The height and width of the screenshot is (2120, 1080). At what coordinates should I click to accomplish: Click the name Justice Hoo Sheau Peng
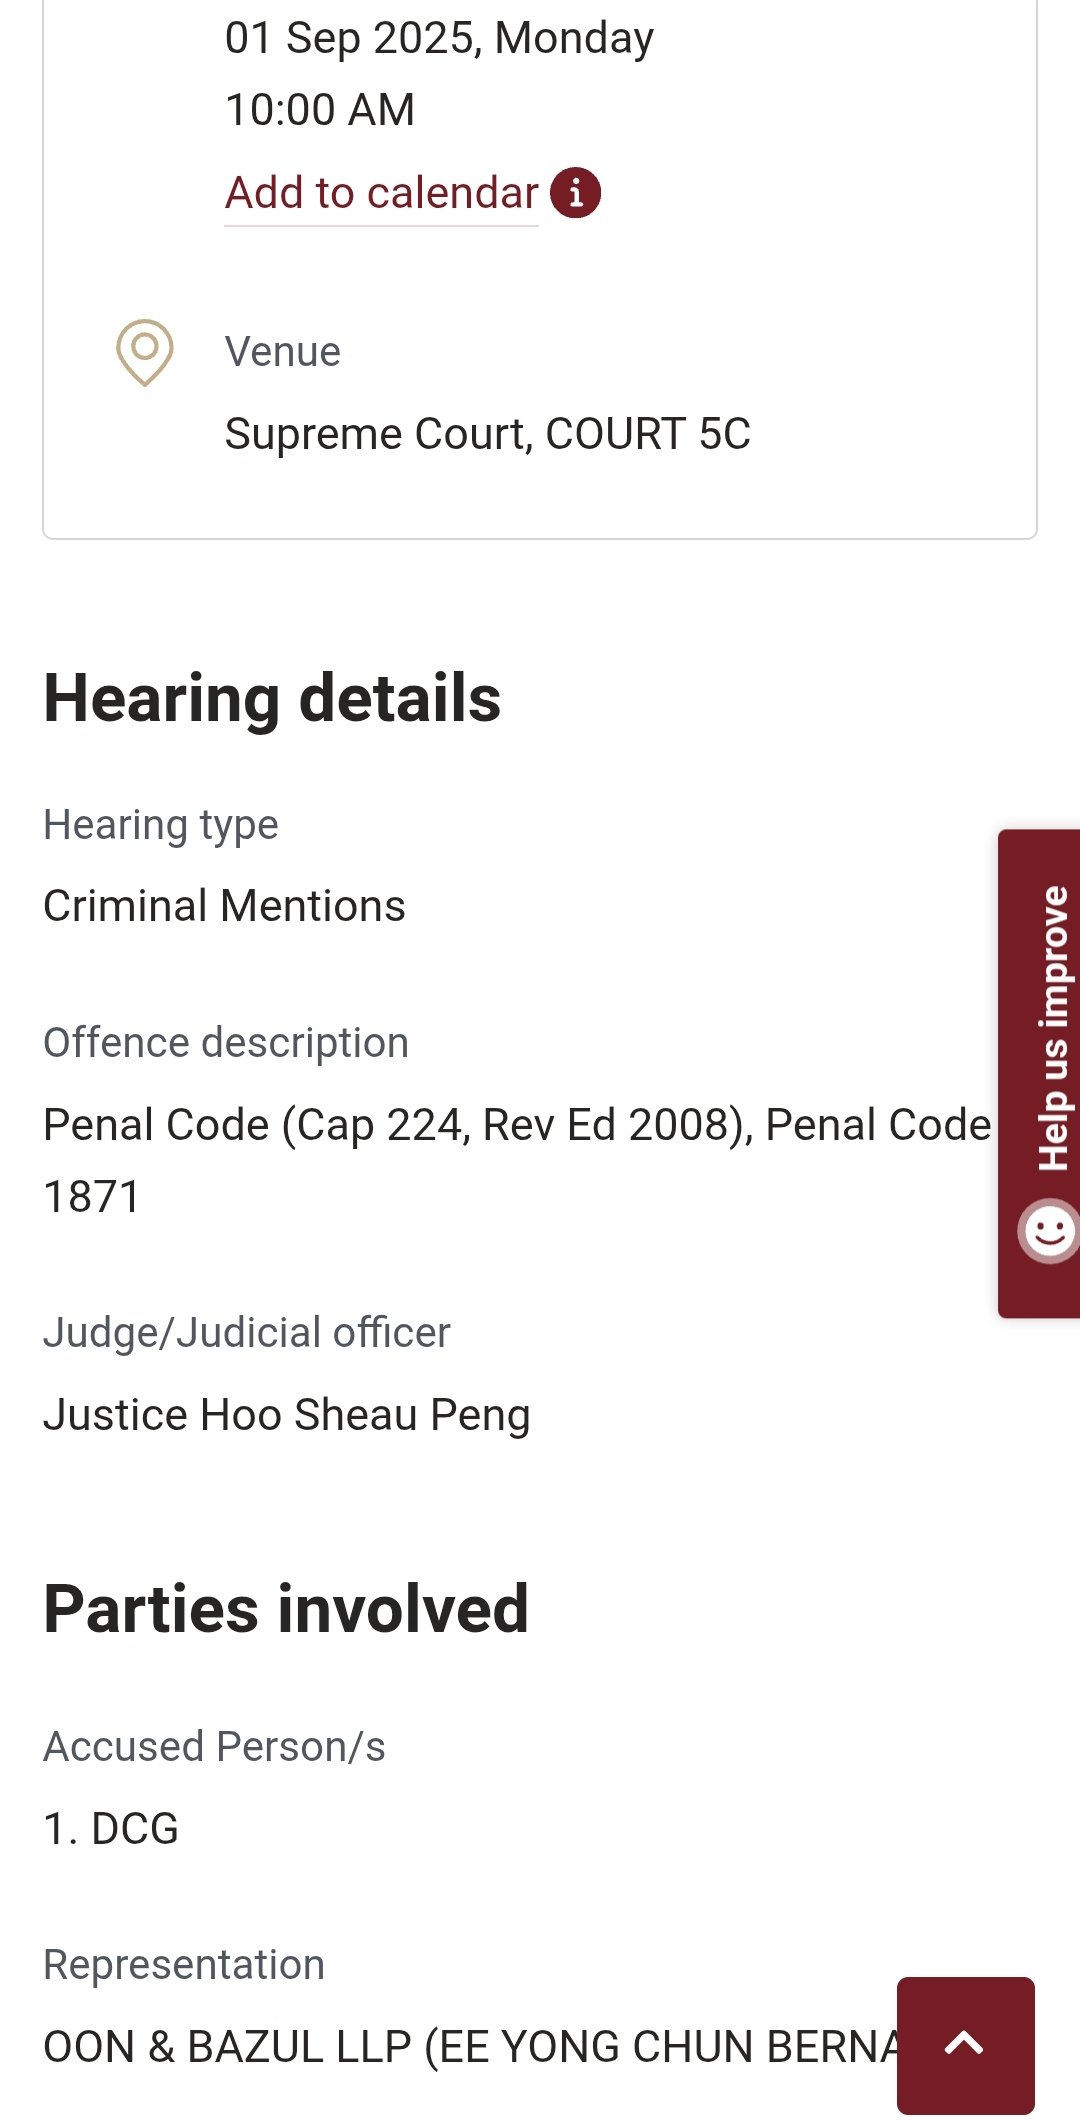click(x=286, y=1415)
